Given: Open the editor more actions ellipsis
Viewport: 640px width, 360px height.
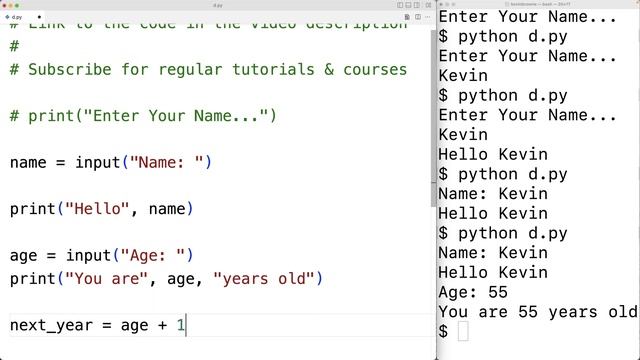Looking at the screenshot, I should click(x=427, y=17).
